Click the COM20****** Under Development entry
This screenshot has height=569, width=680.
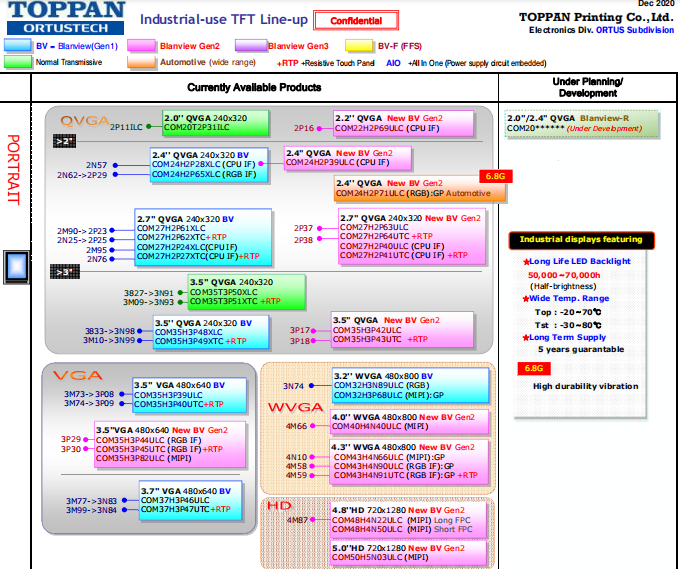click(574, 128)
